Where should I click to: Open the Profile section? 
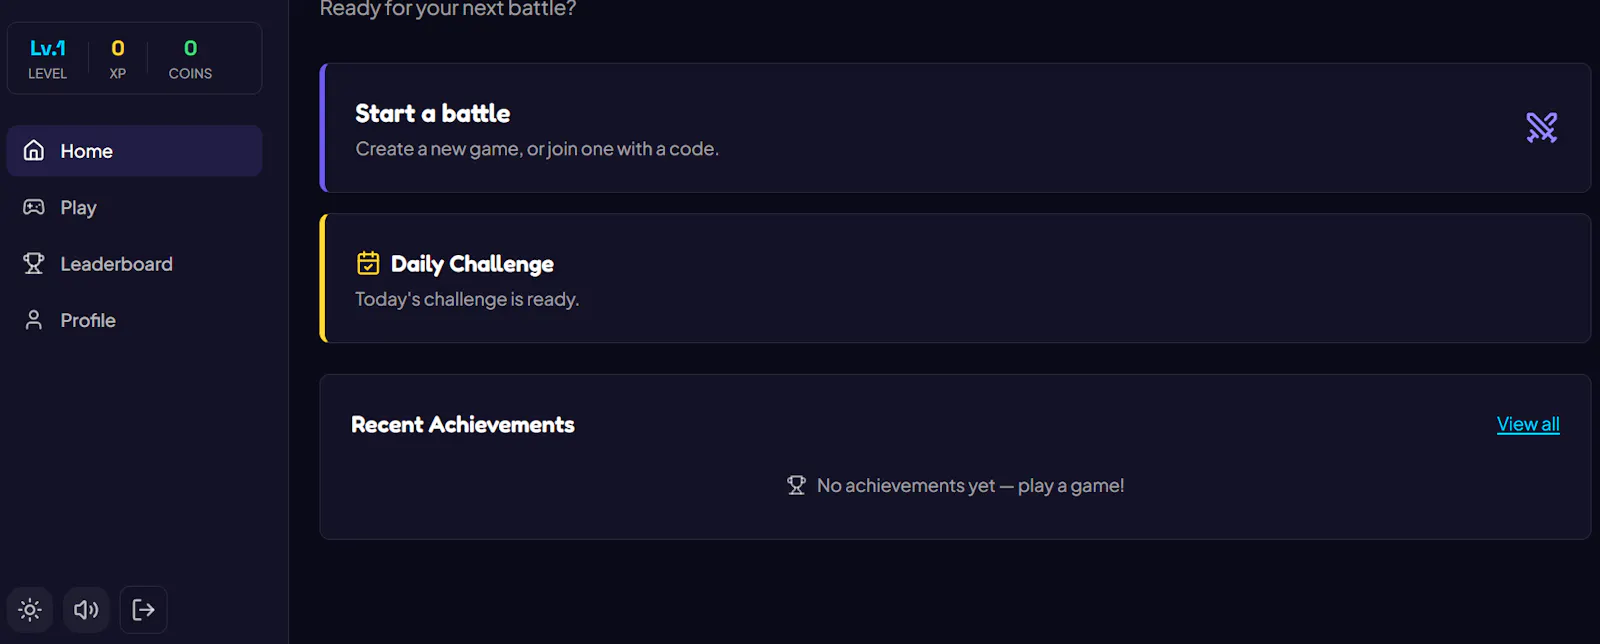point(134,320)
